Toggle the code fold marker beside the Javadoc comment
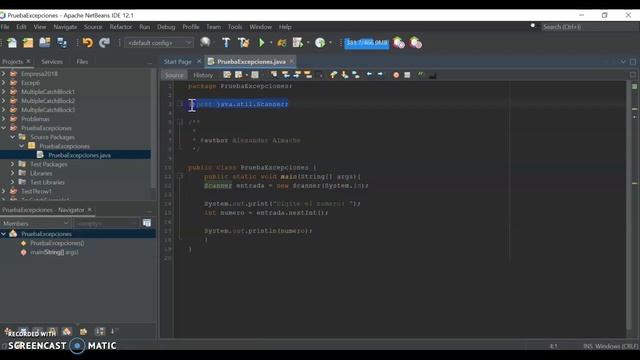Image resolution: width=640 pixels, height=360 pixels. coord(180,122)
